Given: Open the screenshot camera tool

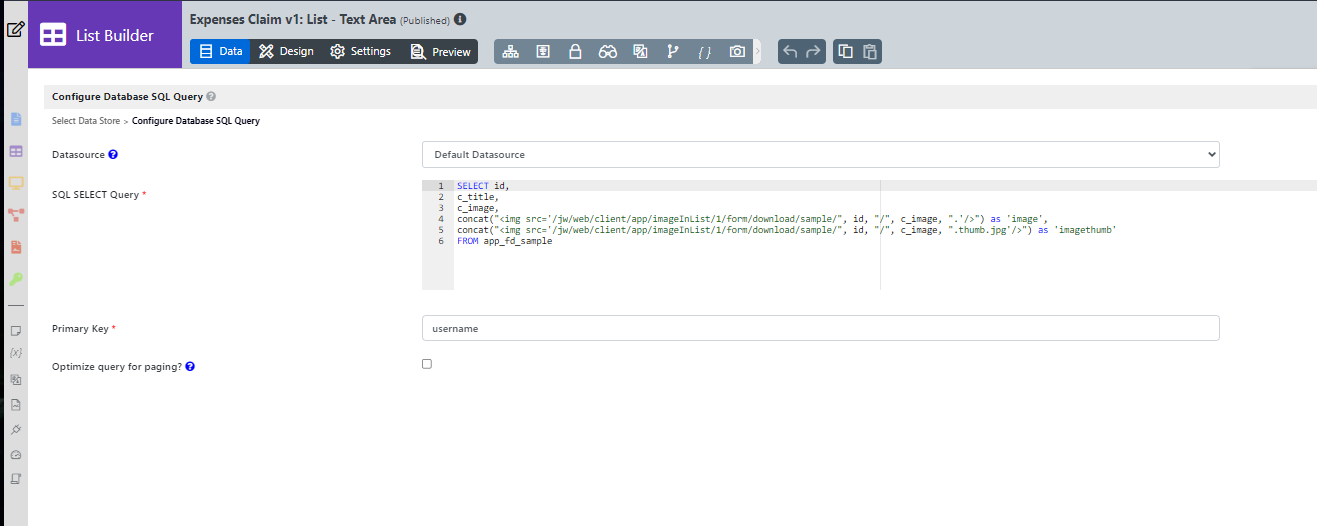Looking at the screenshot, I should pyautogui.click(x=737, y=52).
